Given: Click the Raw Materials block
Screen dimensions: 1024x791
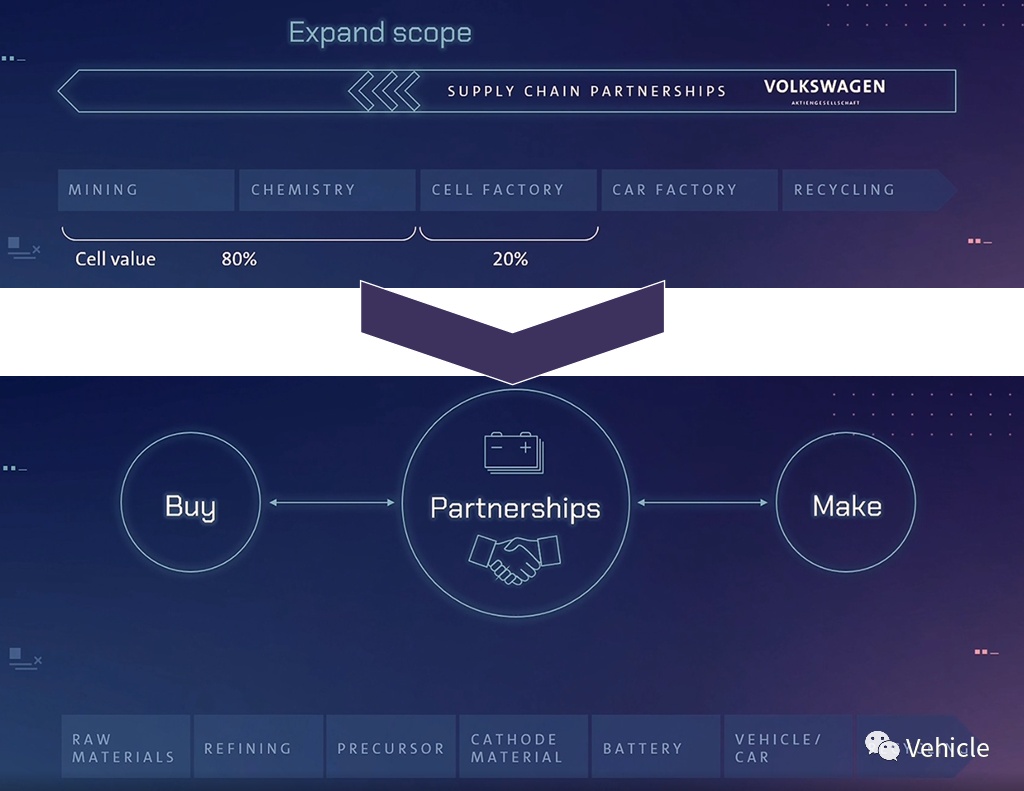Looking at the screenshot, I should (x=125, y=747).
